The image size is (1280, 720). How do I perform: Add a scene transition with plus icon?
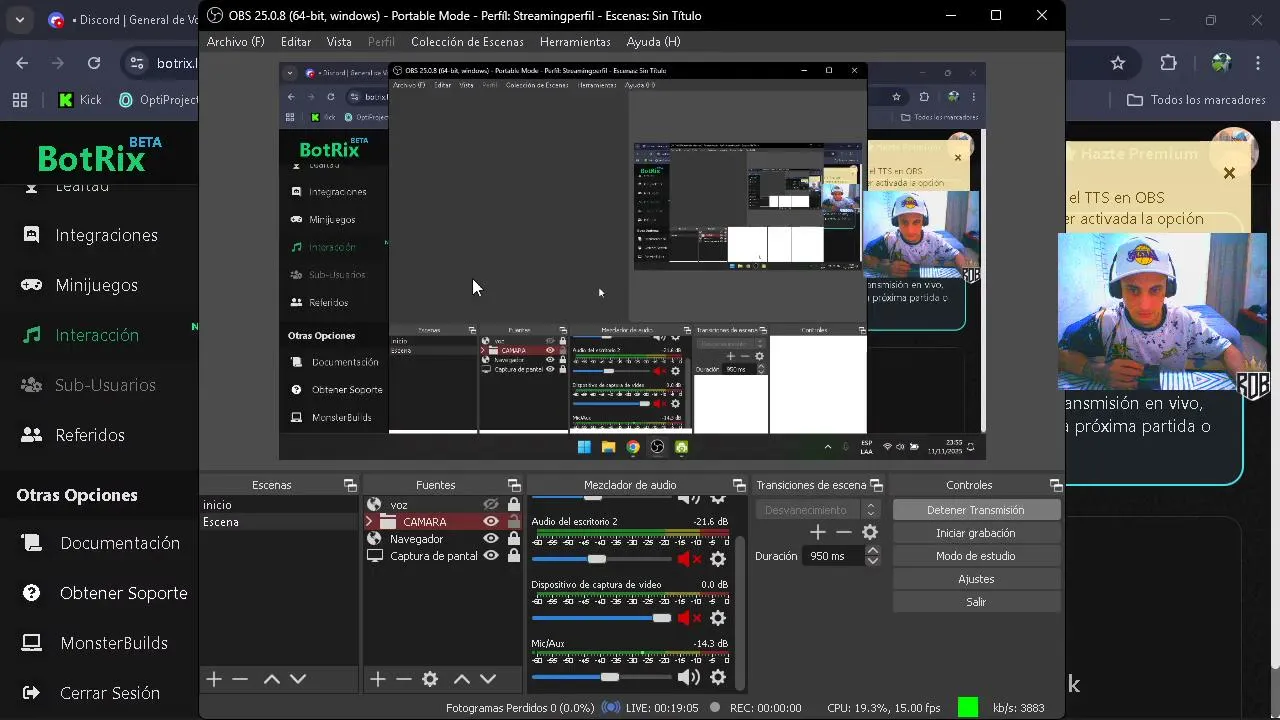[818, 533]
